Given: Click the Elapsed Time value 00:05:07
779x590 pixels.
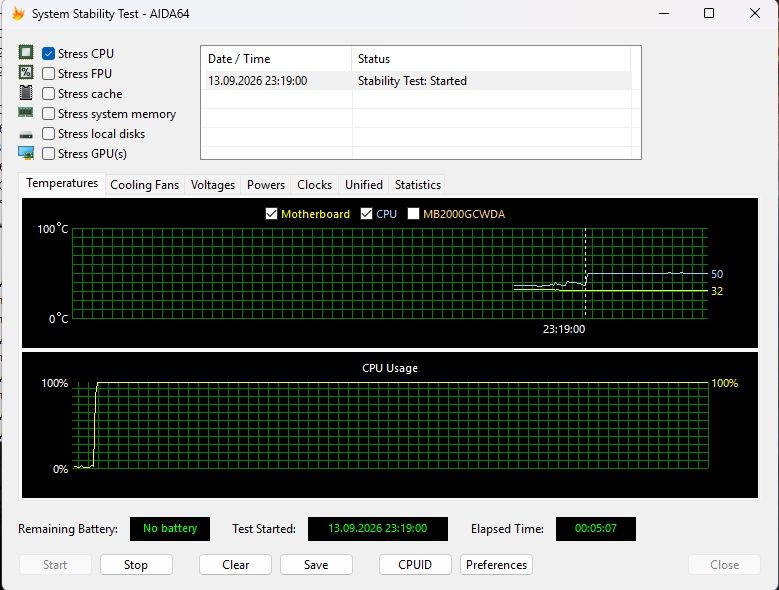Looking at the screenshot, I should [596, 528].
